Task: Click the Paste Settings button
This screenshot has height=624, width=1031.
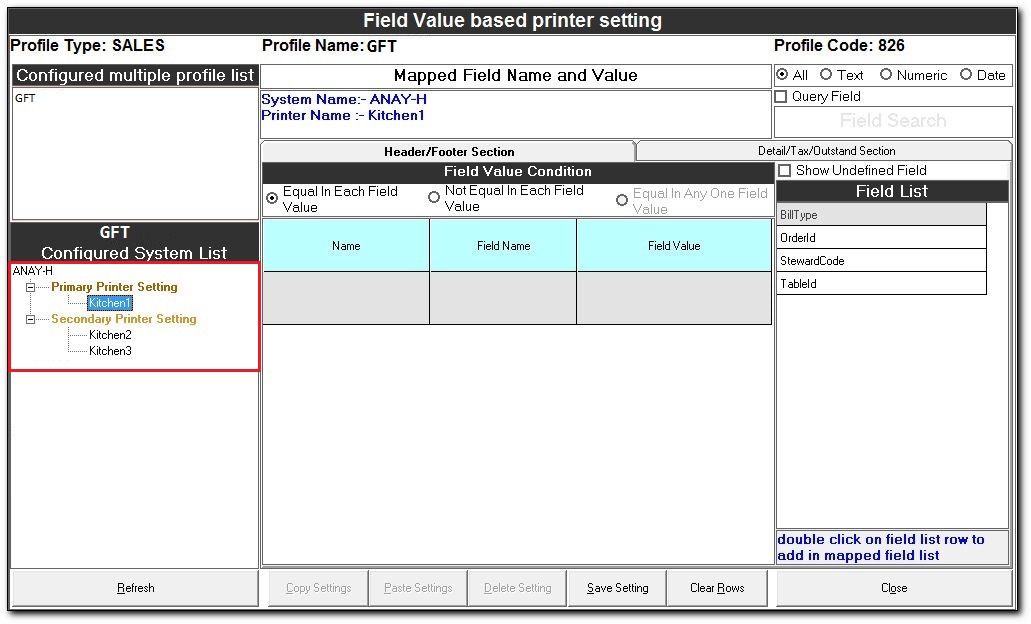Action: pyautogui.click(x=418, y=588)
